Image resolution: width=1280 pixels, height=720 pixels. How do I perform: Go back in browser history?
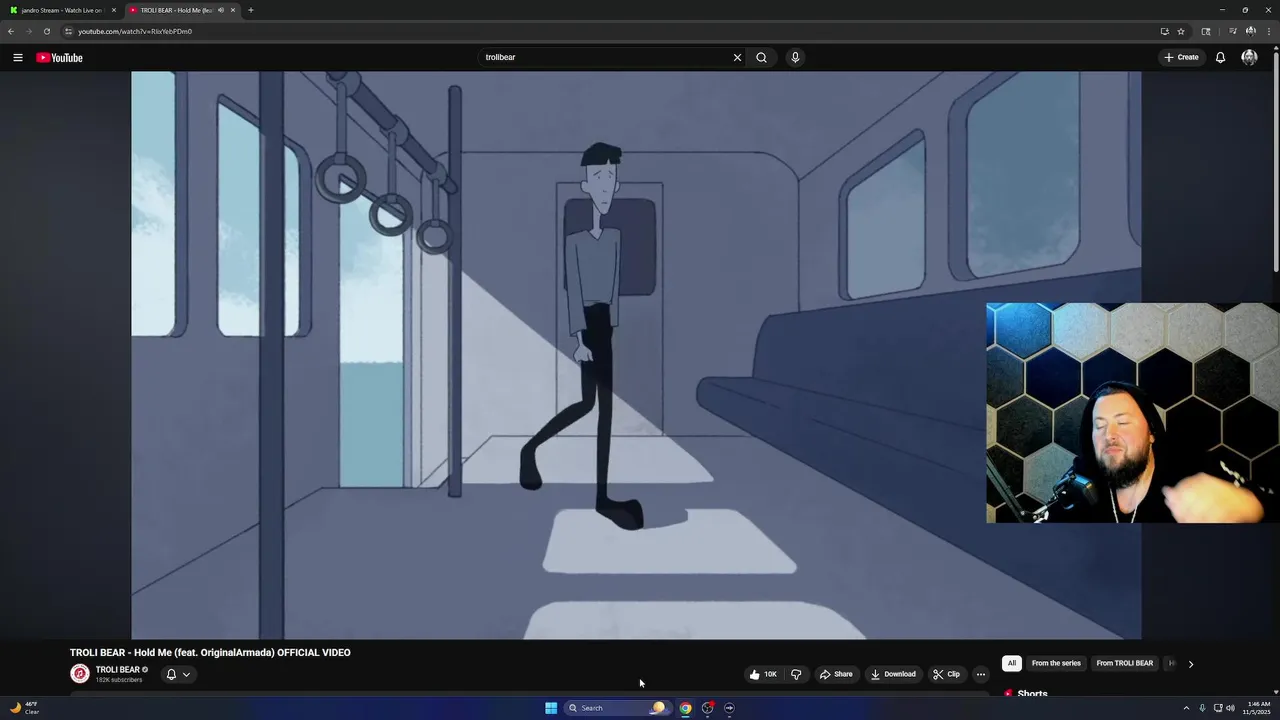(x=11, y=31)
